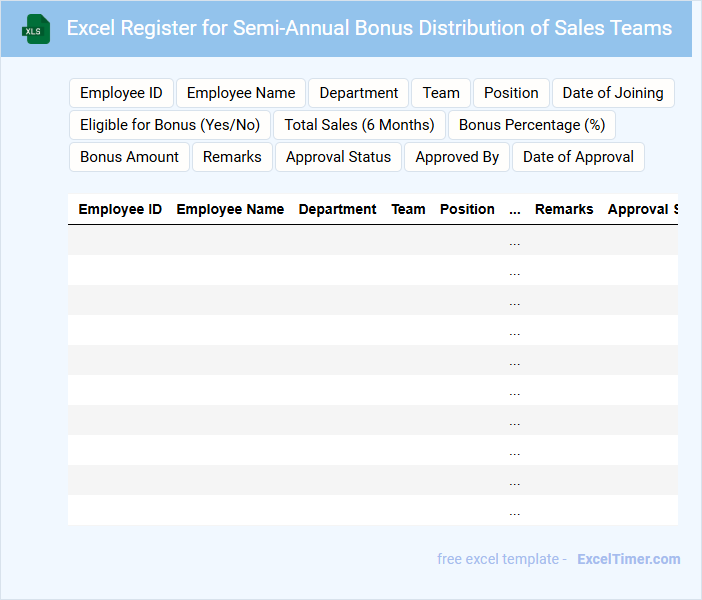The width and height of the screenshot is (702, 600).
Task: Select the Employee ID tag
Action: coord(121,93)
